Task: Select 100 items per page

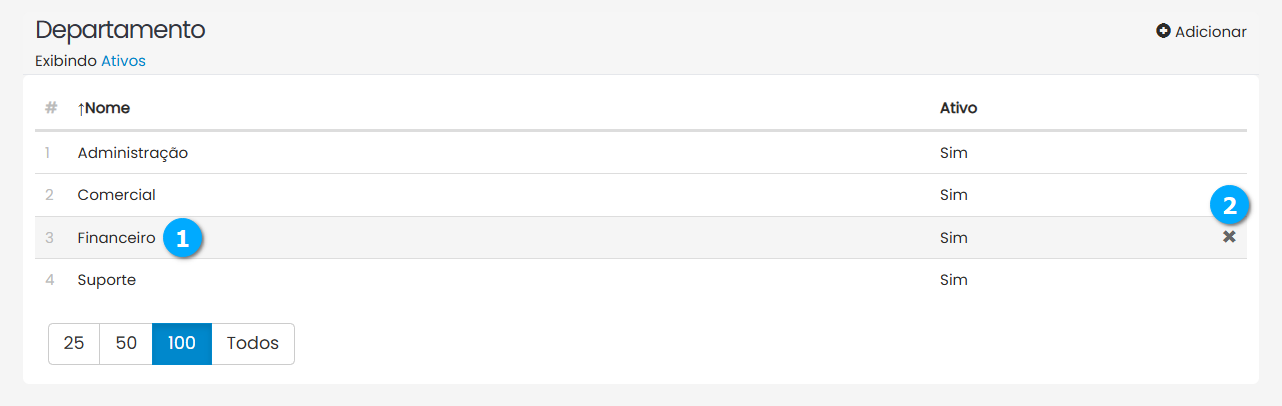Action: pos(182,343)
